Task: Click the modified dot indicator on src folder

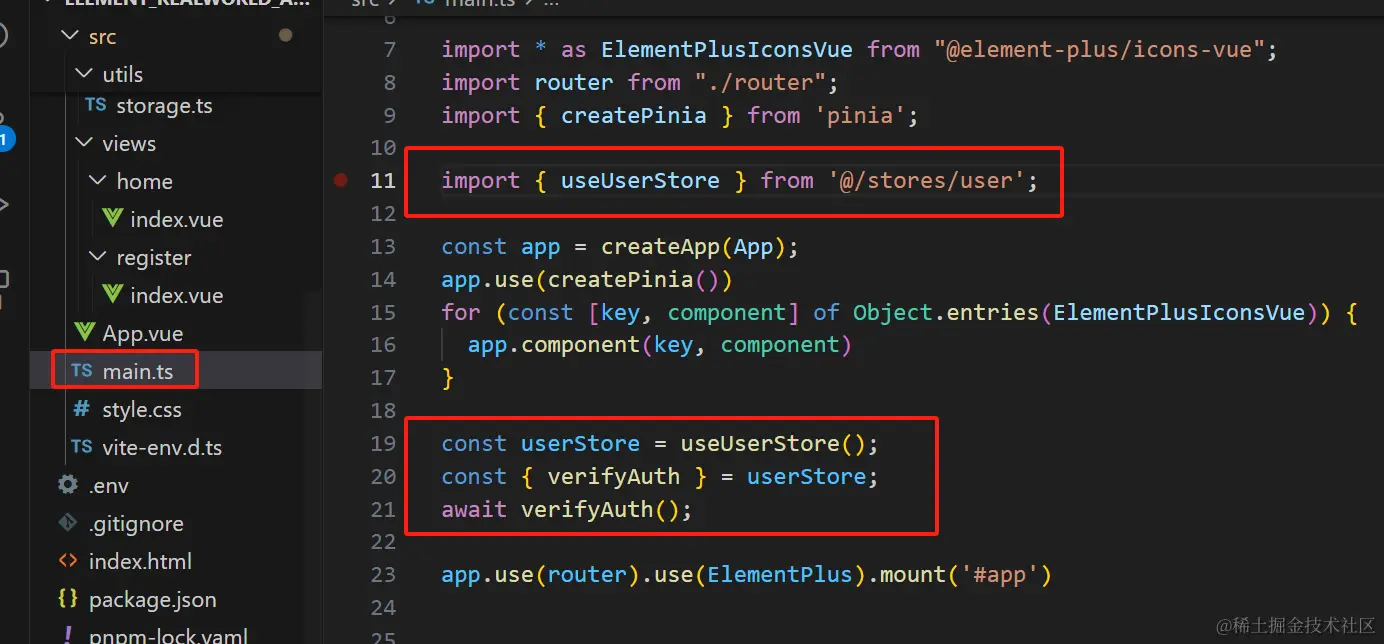Action: (286, 35)
